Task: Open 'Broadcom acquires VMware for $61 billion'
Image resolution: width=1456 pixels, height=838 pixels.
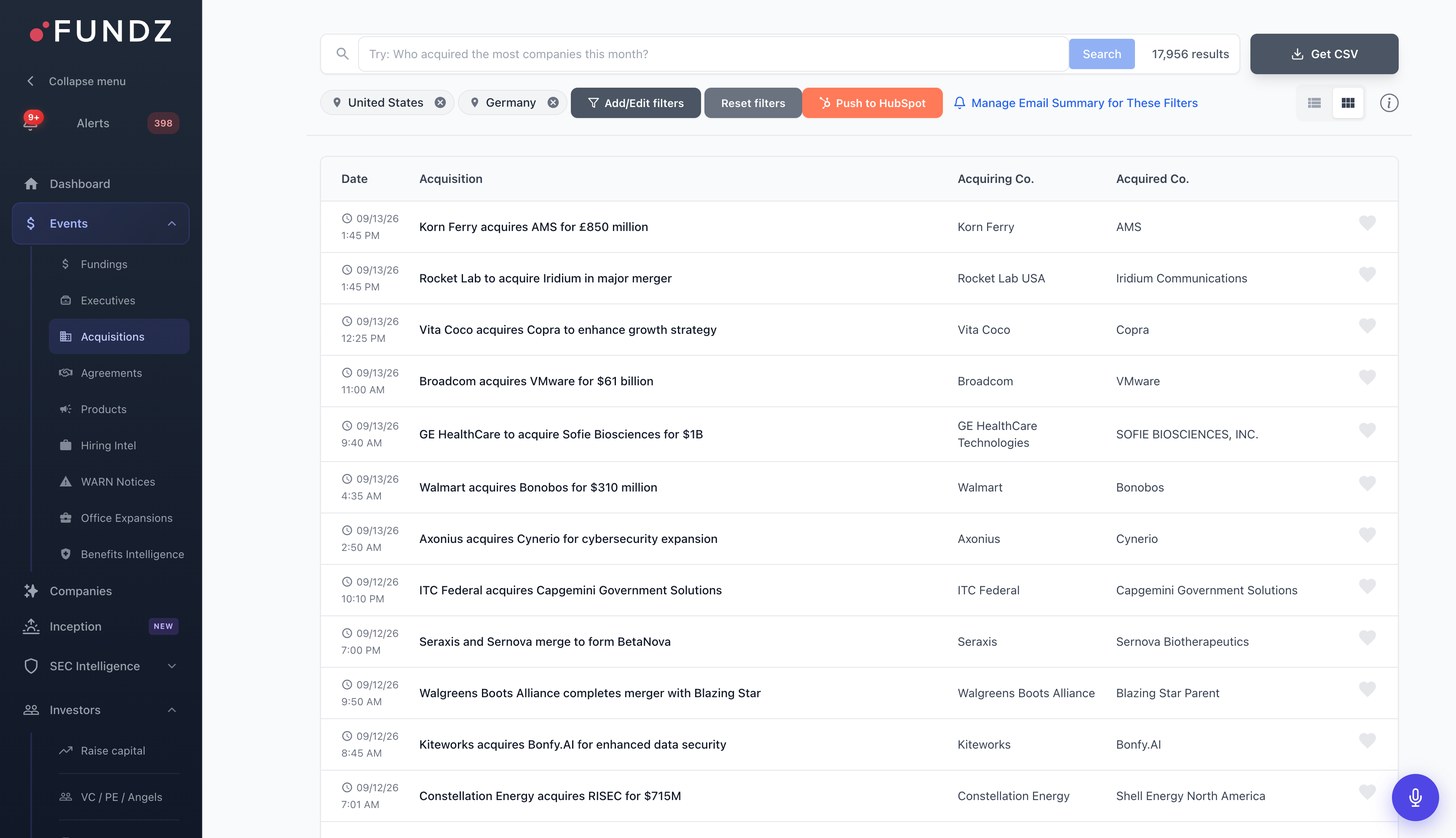Action: [x=536, y=381]
